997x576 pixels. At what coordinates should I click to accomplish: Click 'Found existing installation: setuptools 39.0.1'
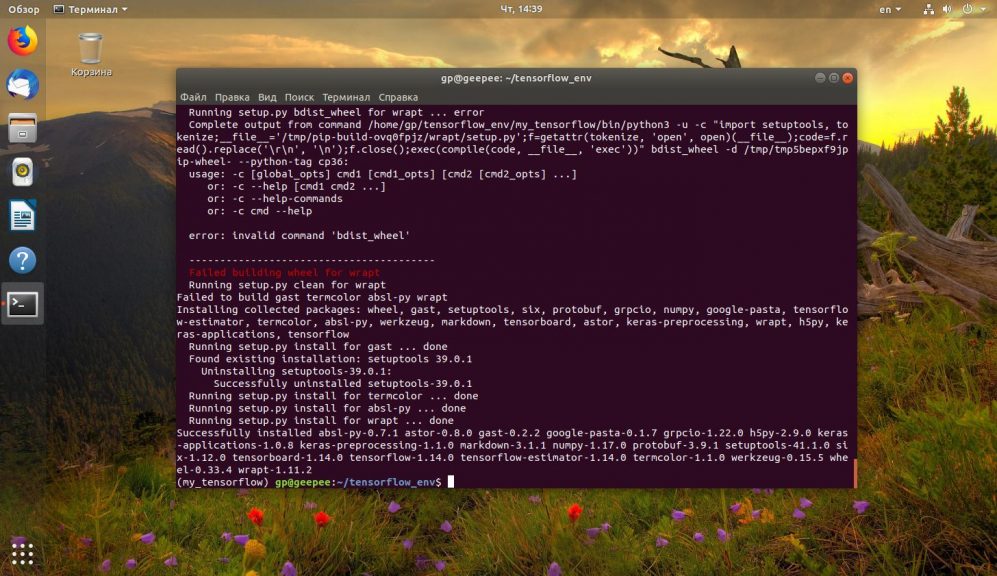click(x=331, y=359)
